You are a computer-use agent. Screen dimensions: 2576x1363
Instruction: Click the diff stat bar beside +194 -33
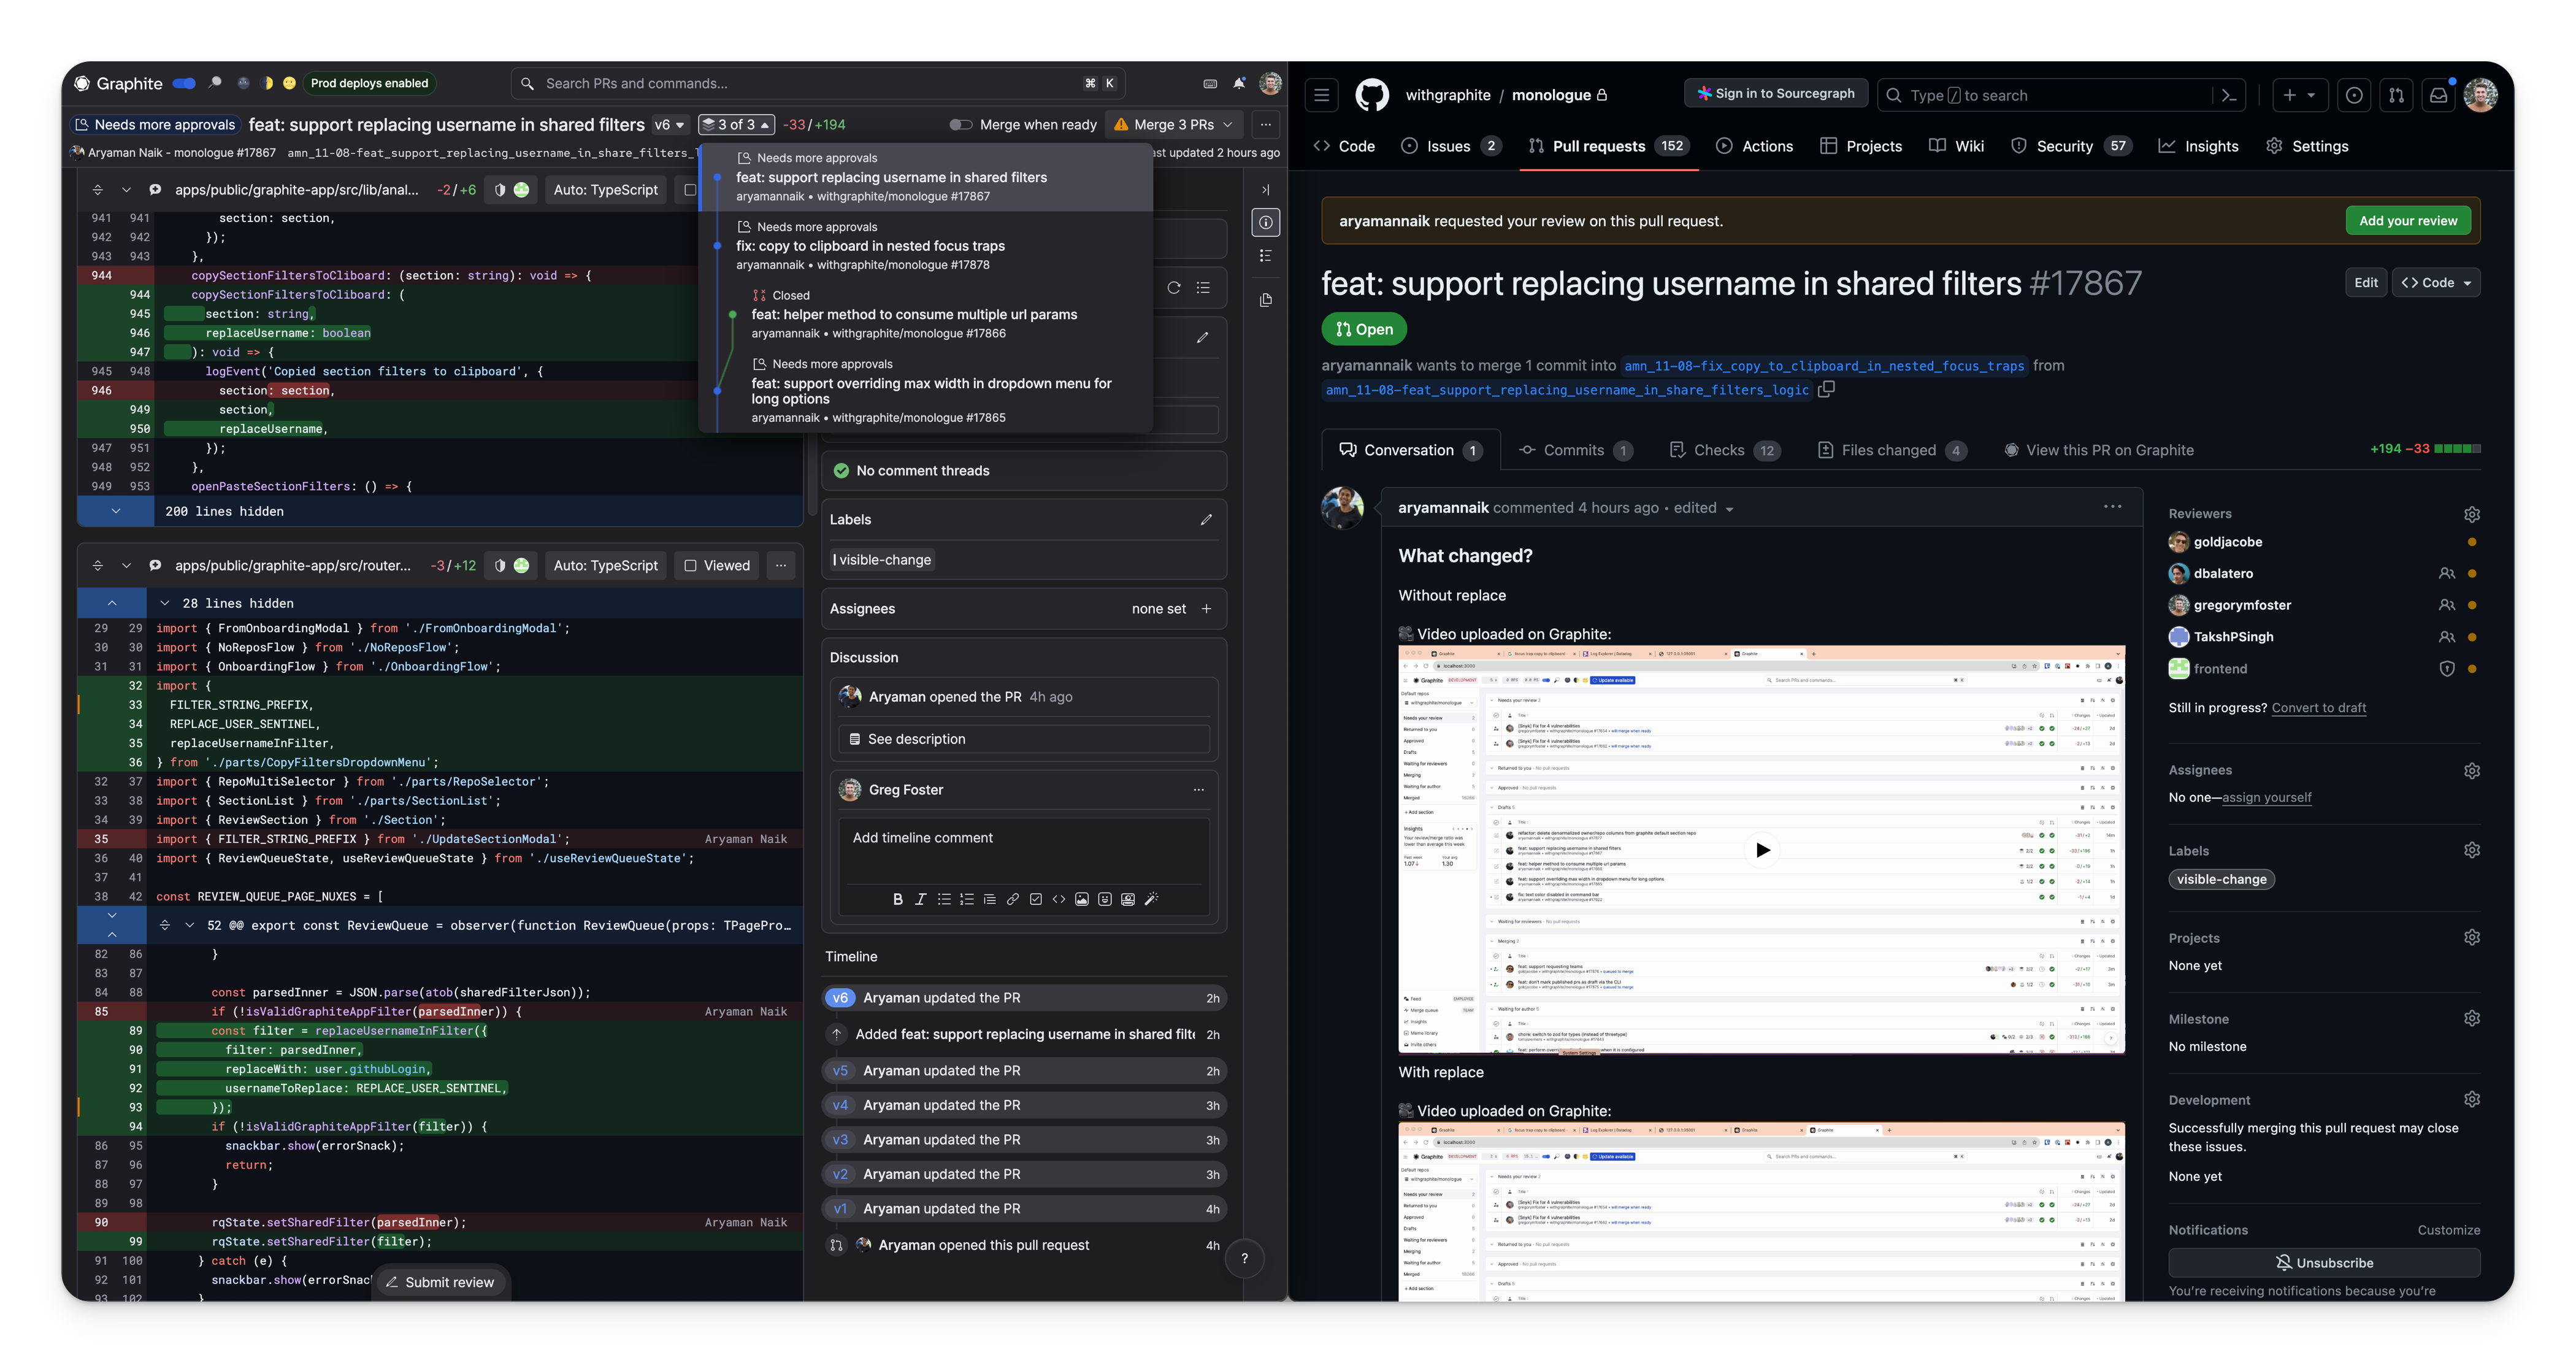(2455, 449)
